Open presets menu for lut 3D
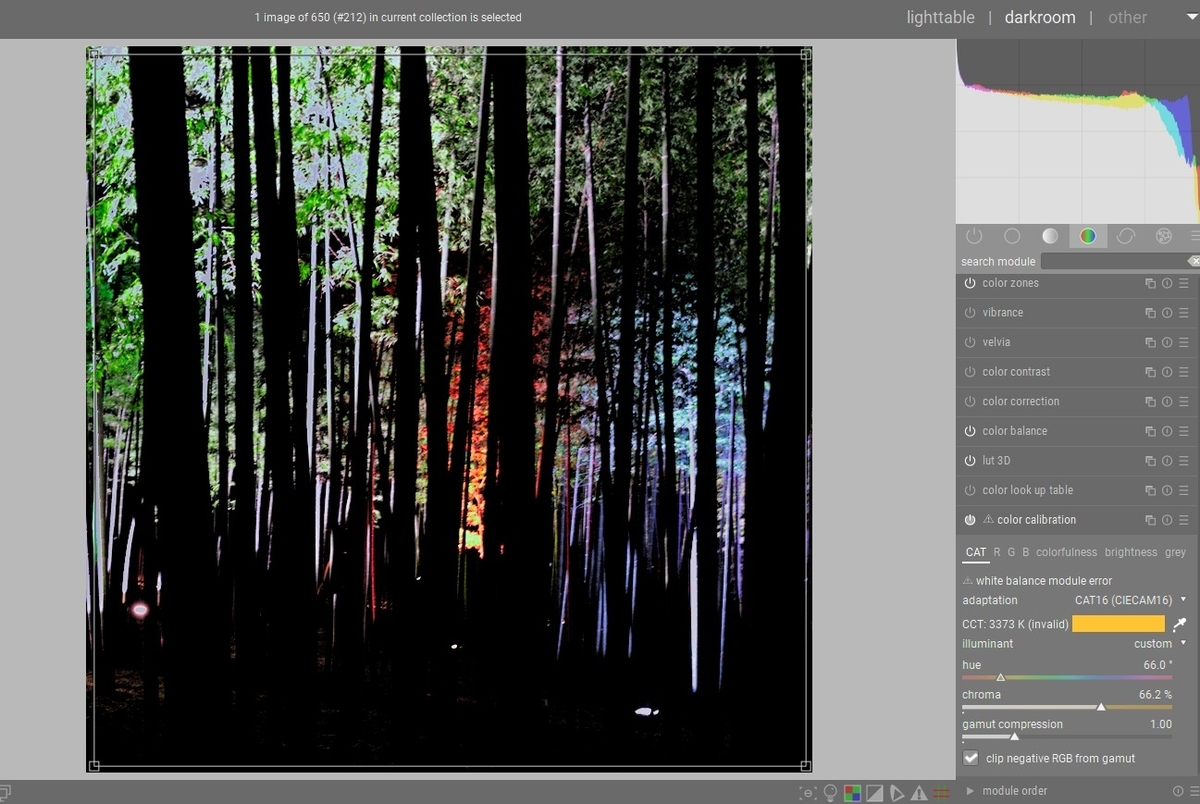The width and height of the screenshot is (1200, 804). (1184, 461)
